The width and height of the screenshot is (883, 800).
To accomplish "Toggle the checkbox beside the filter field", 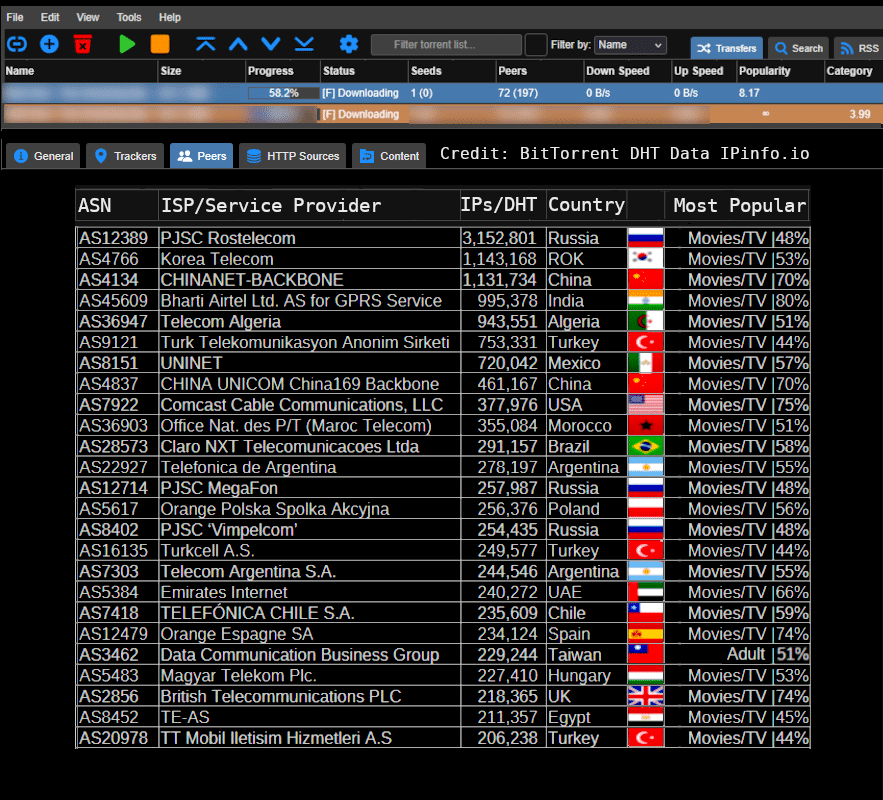I will point(536,45).
